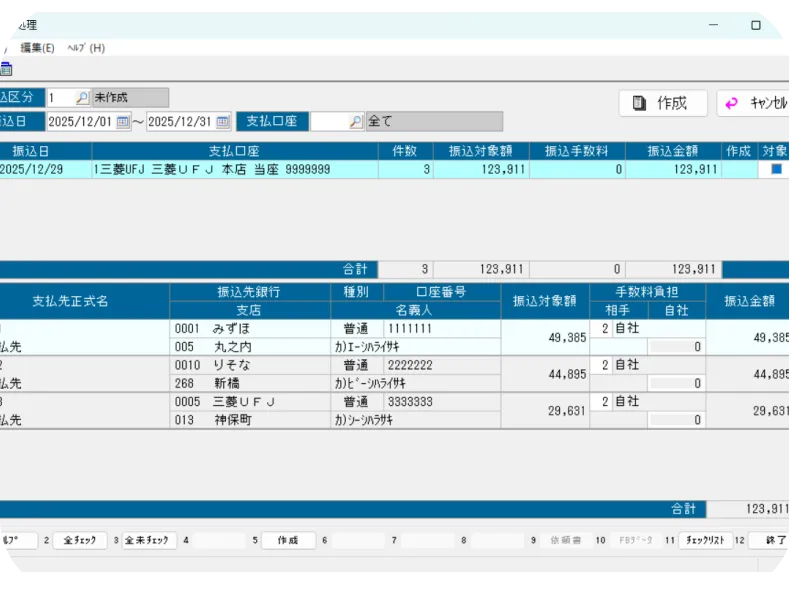Click the 終了 function button

click(774, 540)
